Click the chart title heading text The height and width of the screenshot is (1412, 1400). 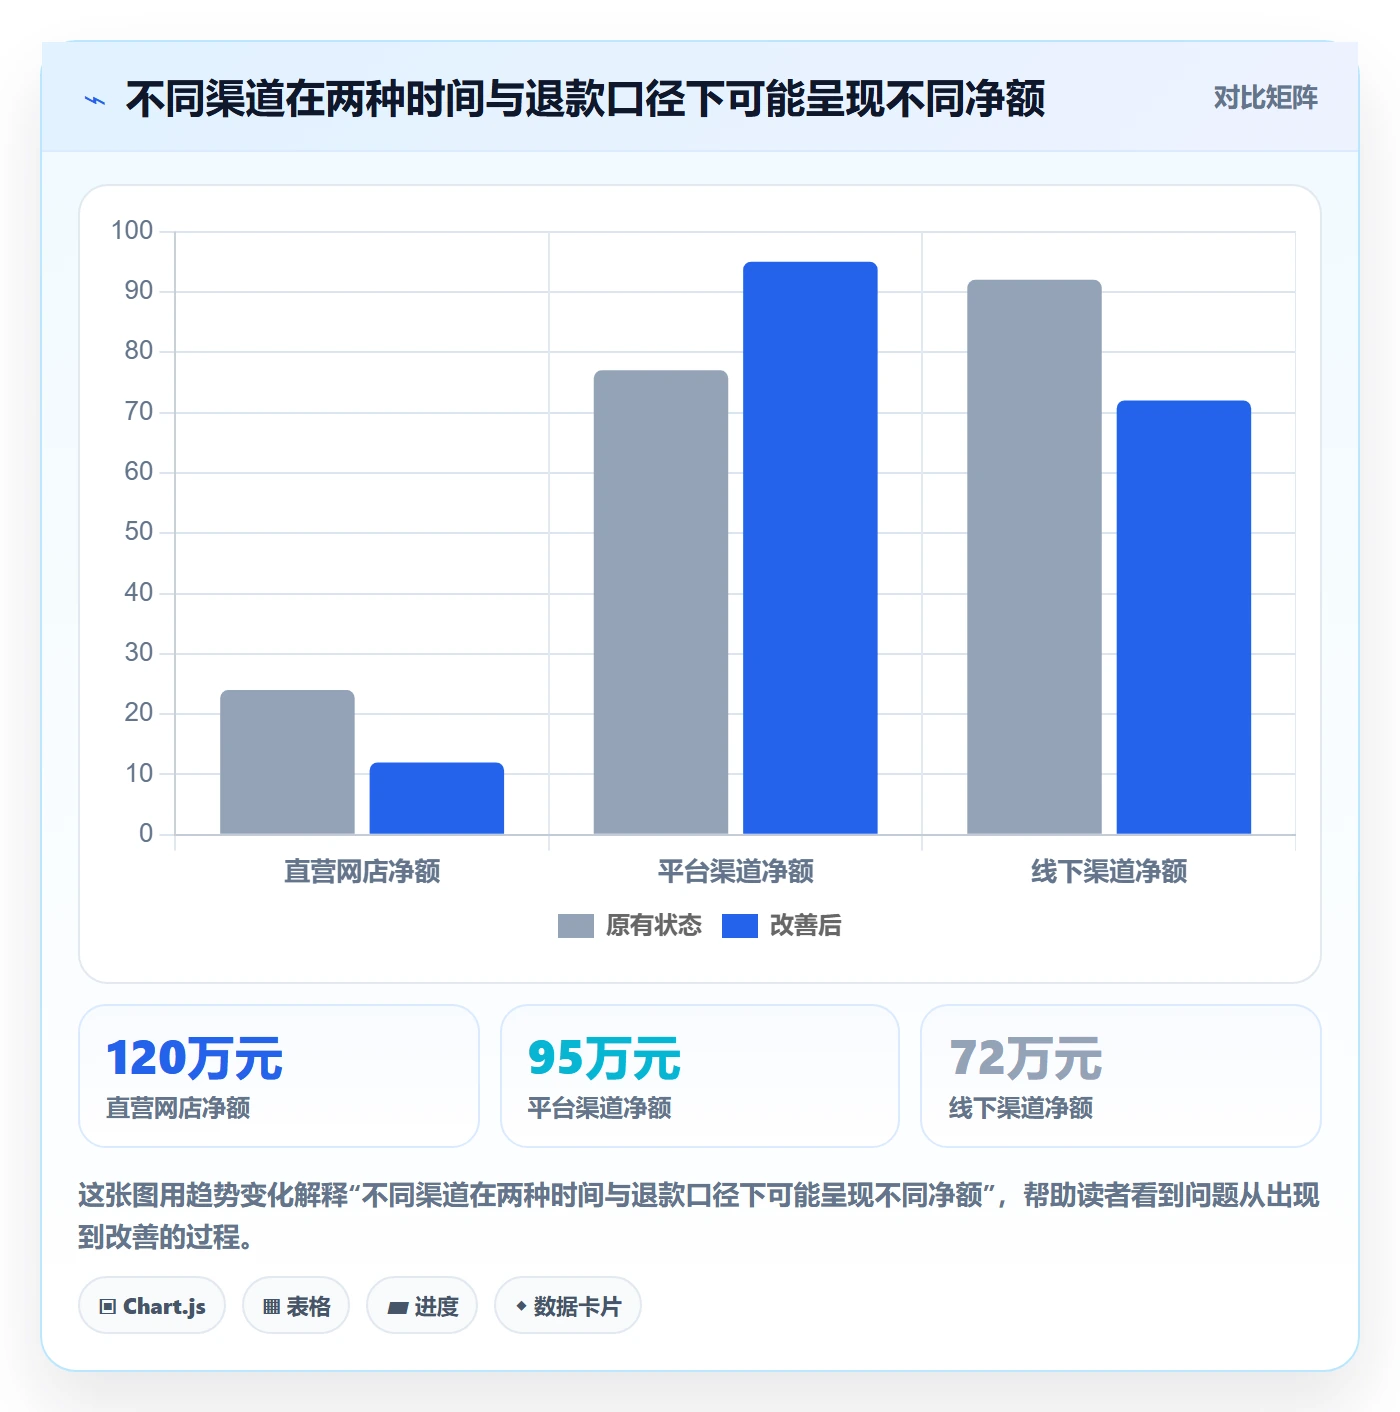pos(585,99)
